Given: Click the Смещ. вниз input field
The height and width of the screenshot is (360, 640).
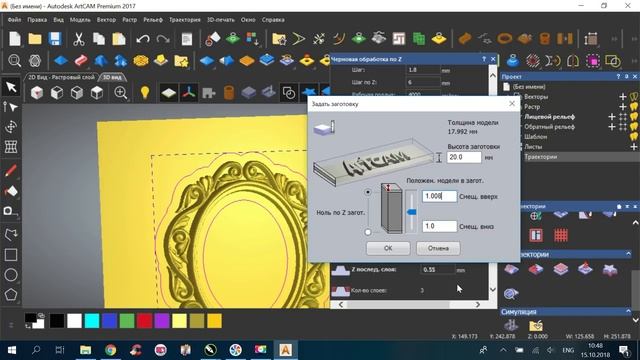Looking at the screenshot, I should click(439, 226).
